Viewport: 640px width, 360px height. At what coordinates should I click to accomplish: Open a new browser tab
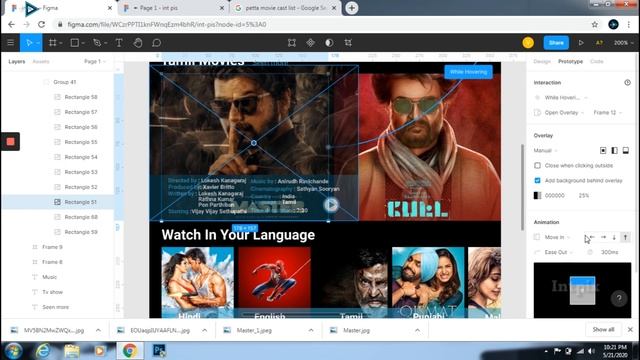[352, 8]
